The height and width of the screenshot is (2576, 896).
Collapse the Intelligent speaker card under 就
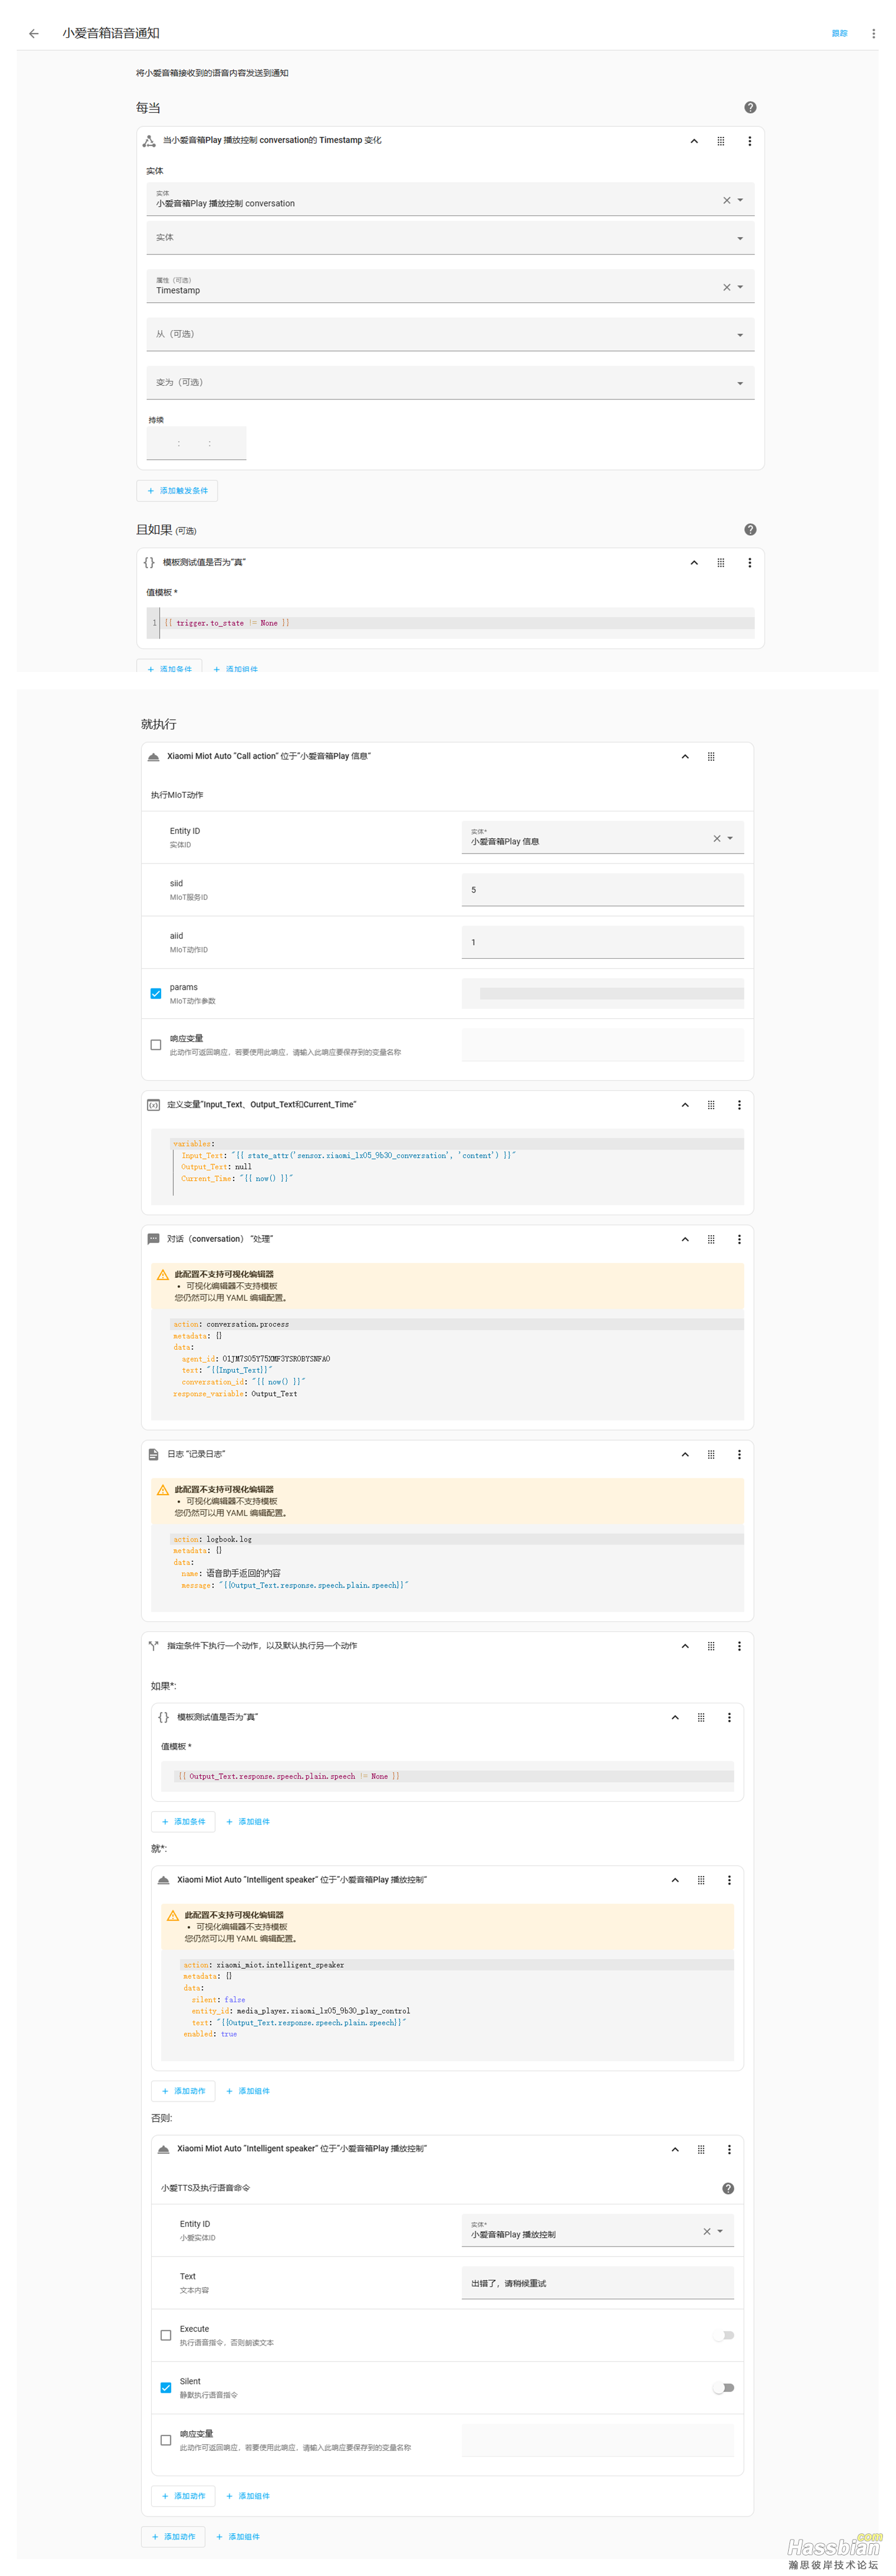click(674, 1879)
